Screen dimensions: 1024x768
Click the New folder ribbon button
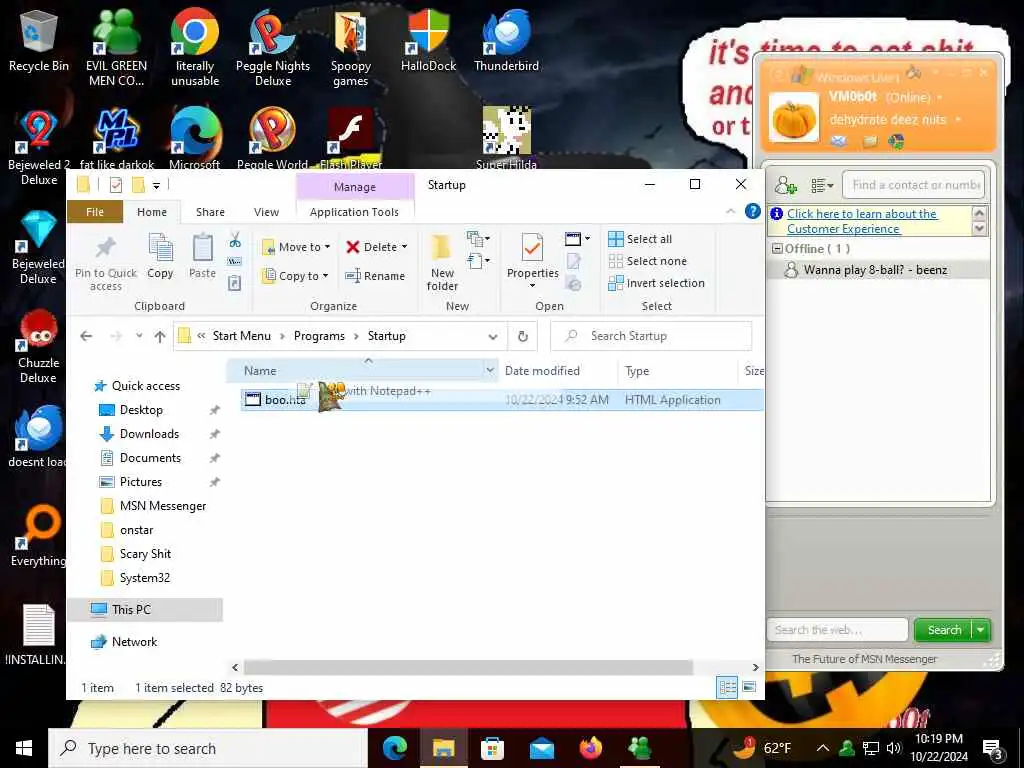(x=442, y=263)
